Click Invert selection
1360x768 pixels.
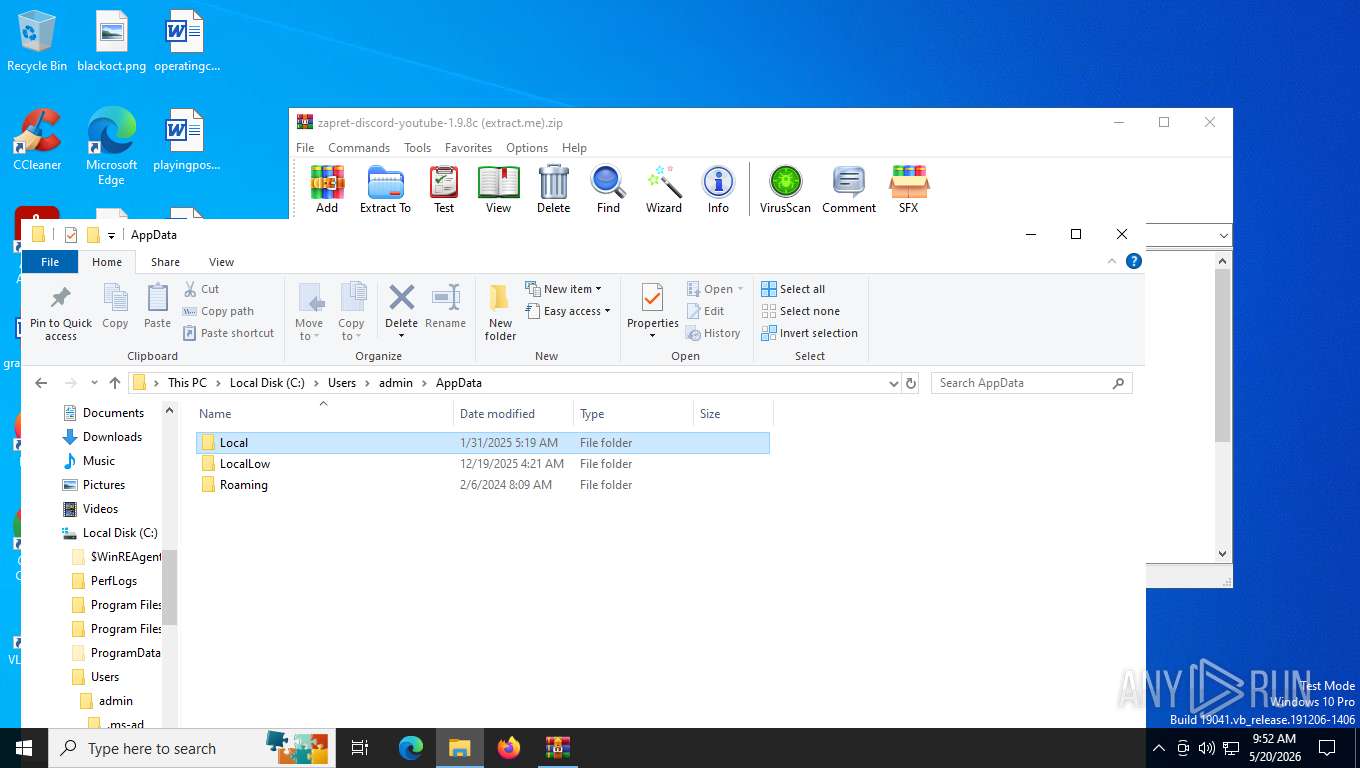[810, 333]
